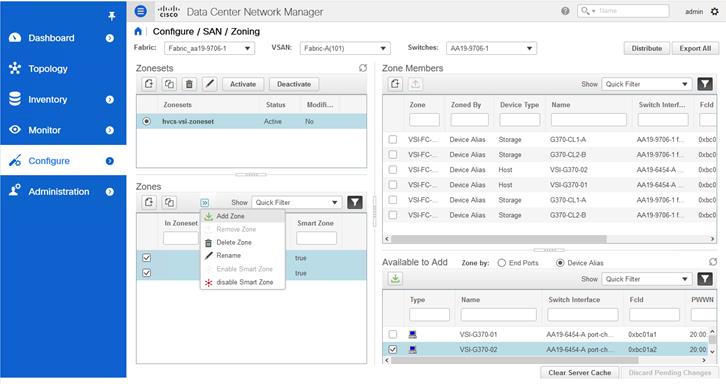Viewport: 726px width, 384px height.
Task: Create a new zone in Zones toolbar
Action: pos(149,202)
